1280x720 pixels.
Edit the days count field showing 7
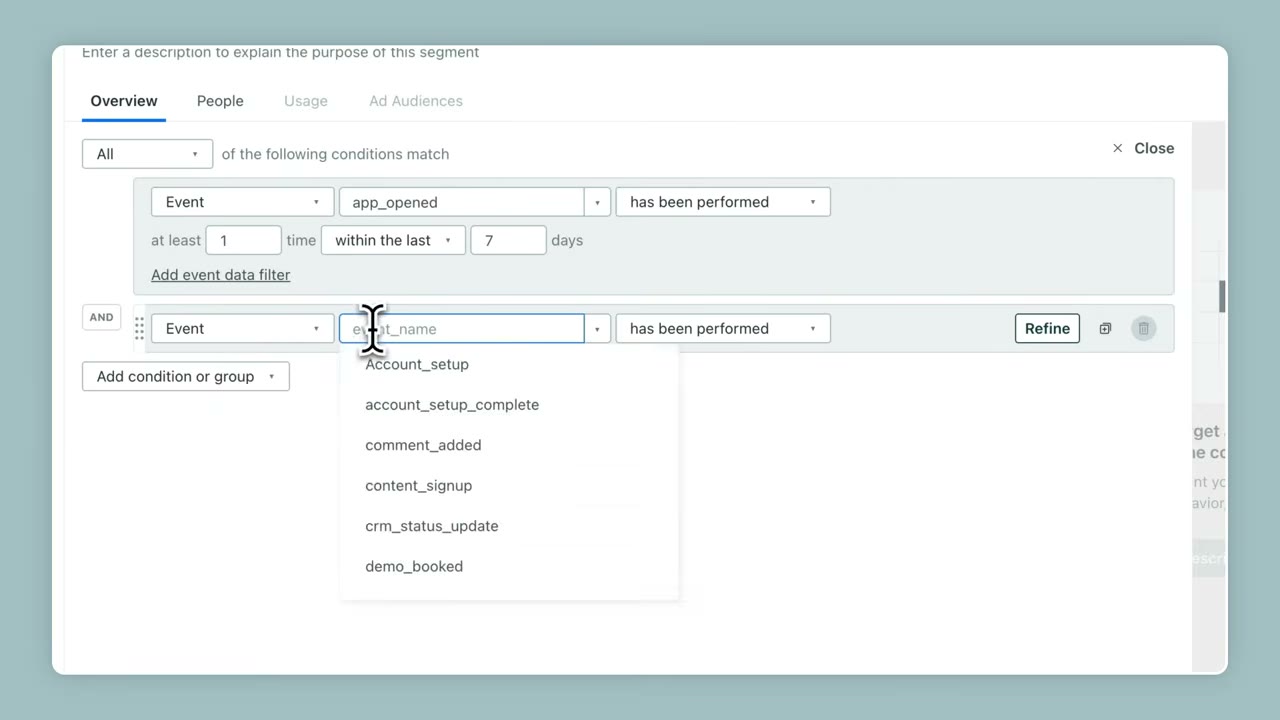[x=508, y=240]
